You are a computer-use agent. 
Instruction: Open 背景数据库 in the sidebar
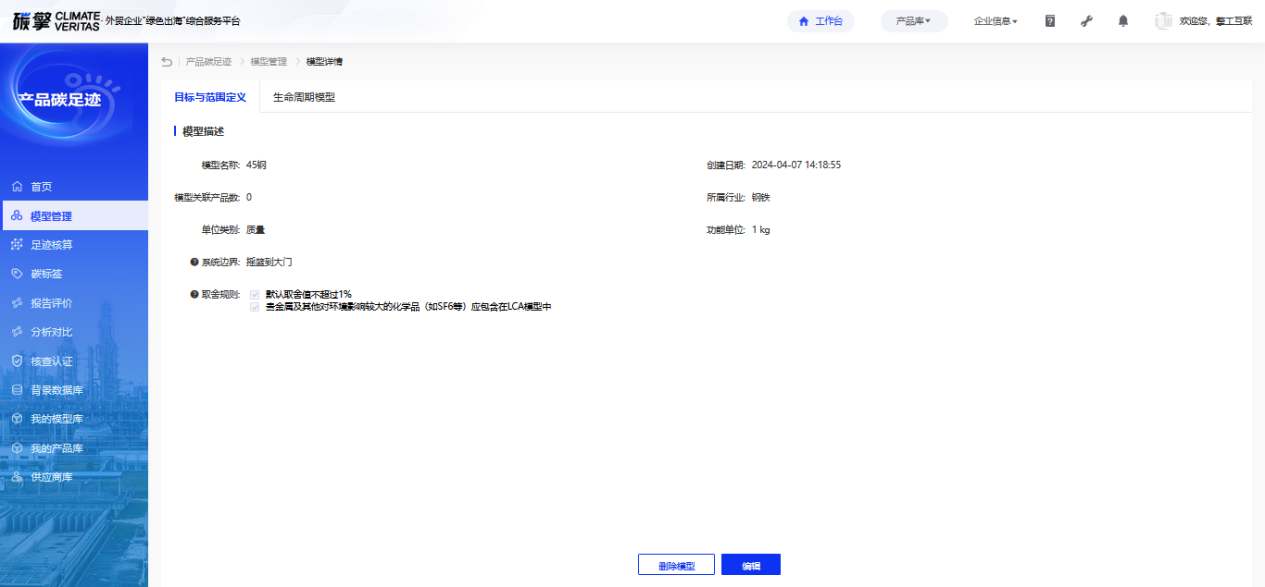[57, 390]
